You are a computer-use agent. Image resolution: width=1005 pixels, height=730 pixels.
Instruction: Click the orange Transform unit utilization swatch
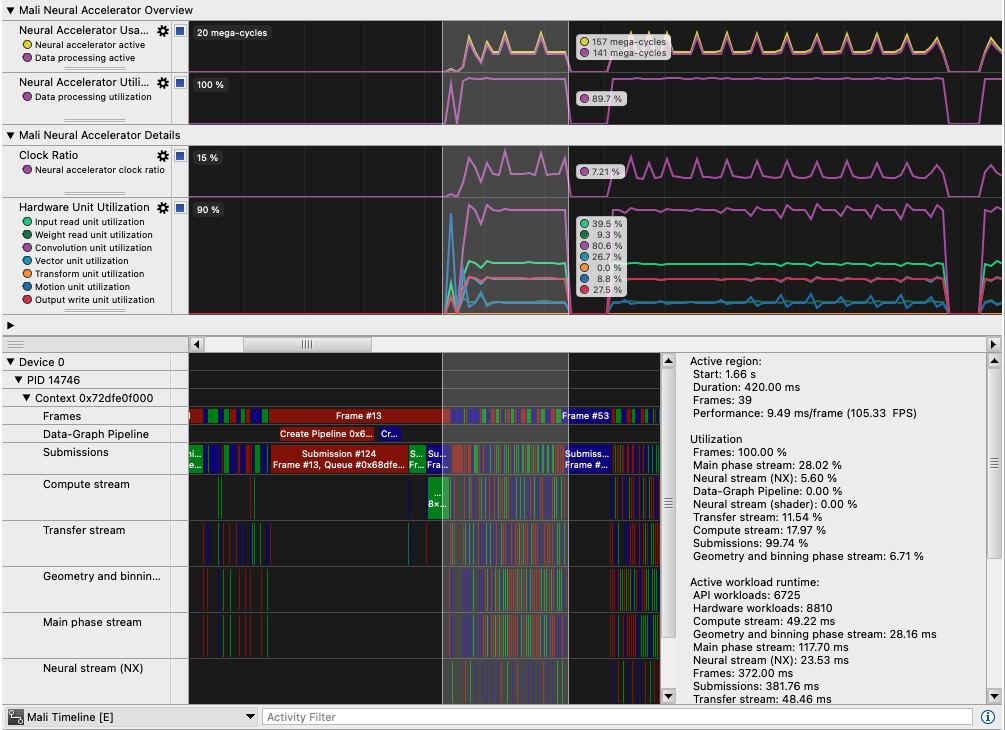coord(27,274)
